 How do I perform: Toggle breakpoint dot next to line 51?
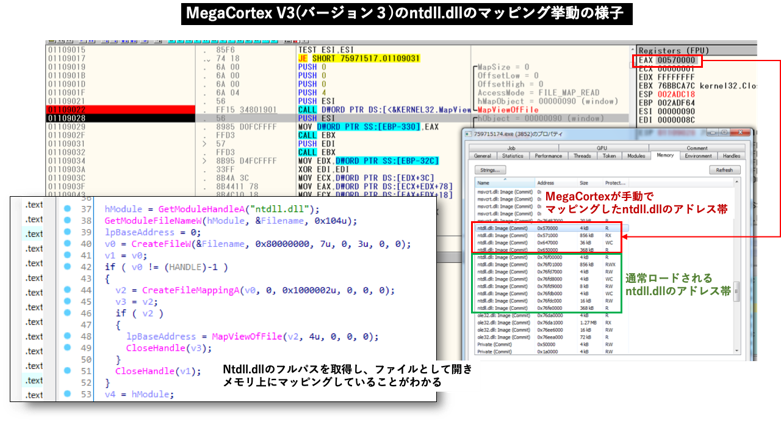click(x=66, y=369)
